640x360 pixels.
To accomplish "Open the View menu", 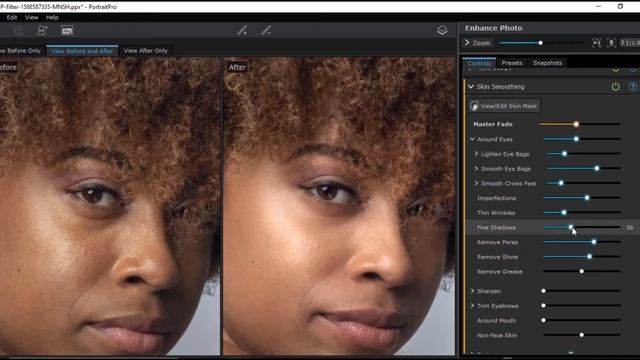I will coord(31,17).
